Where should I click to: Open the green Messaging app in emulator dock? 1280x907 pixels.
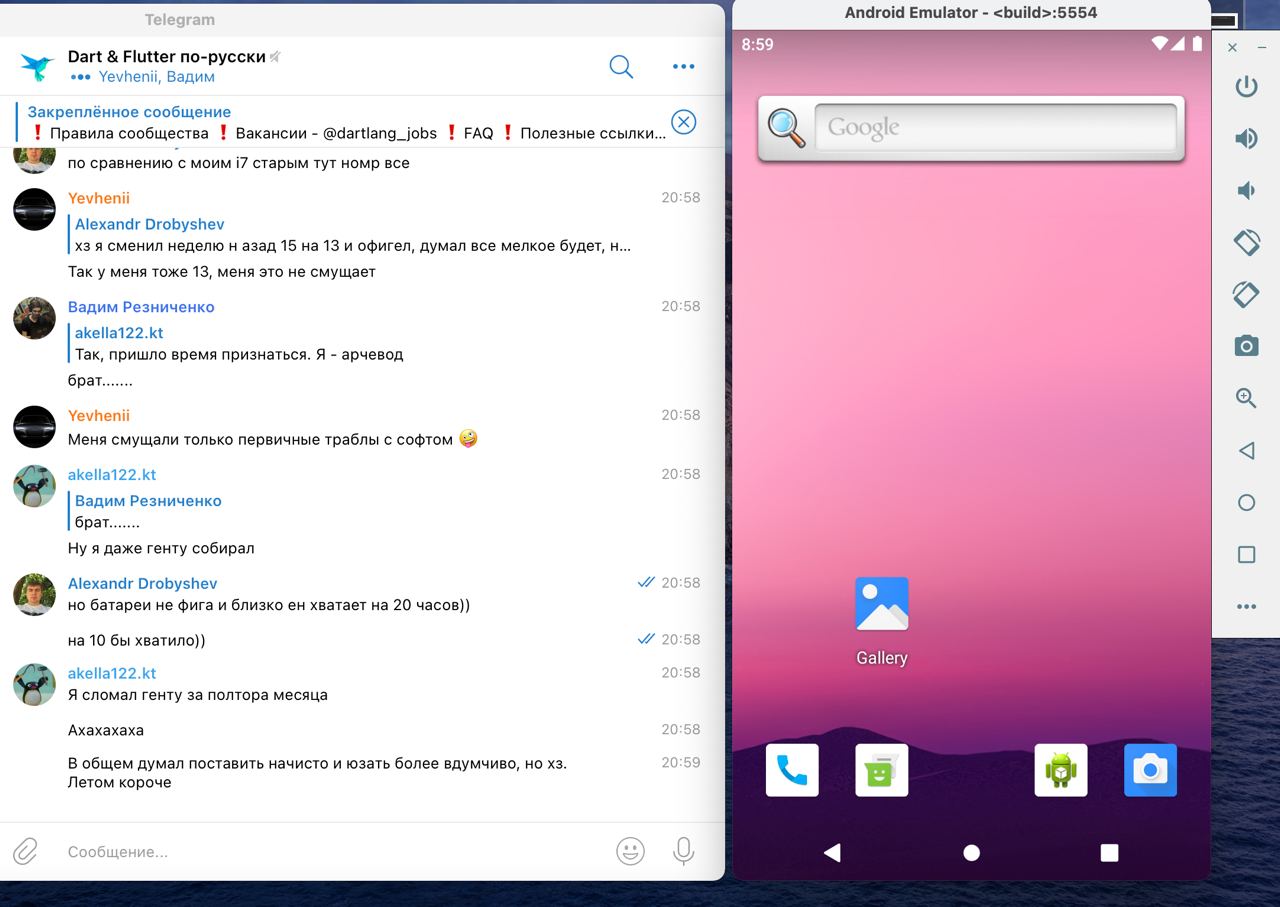881,770
